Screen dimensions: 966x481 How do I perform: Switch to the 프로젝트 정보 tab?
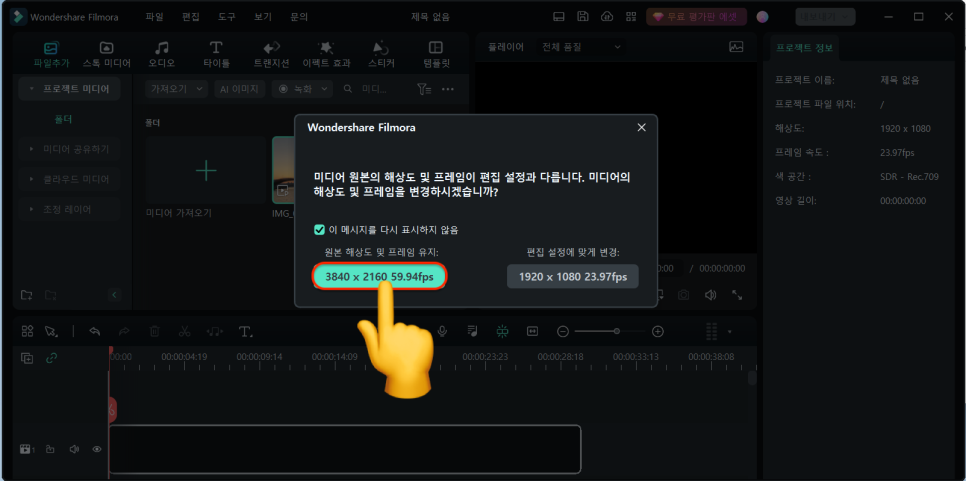[804, 47]
